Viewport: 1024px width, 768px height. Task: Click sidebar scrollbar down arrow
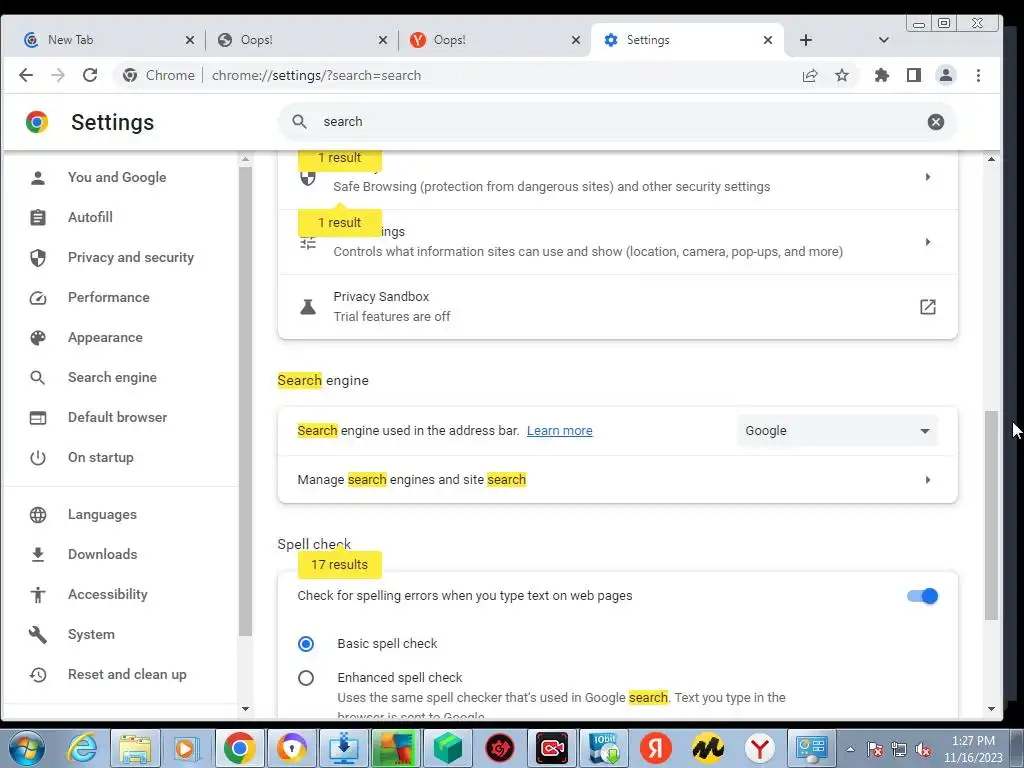pyautogui.click(x=246, y=709)
